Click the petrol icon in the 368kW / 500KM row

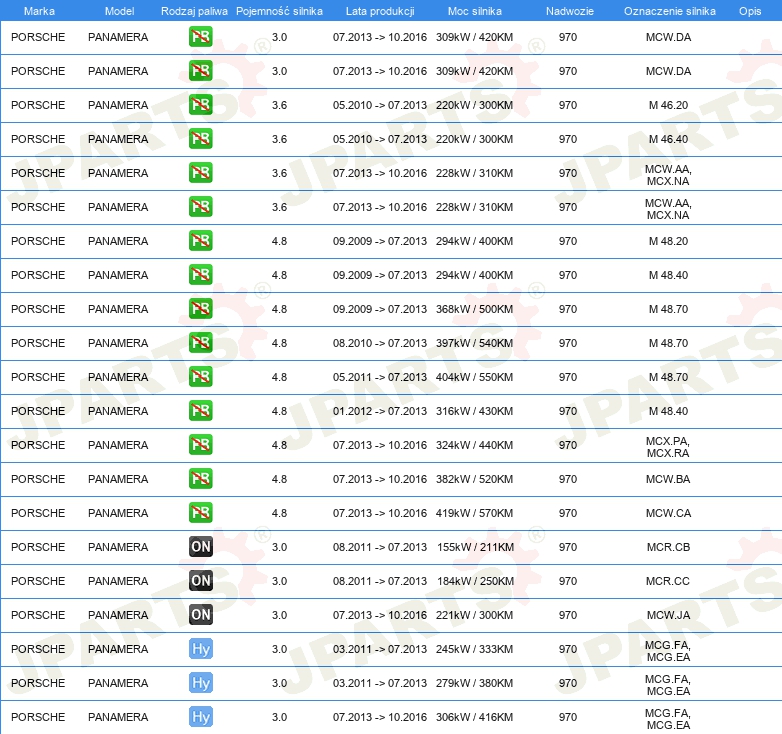tap(200, 309)
